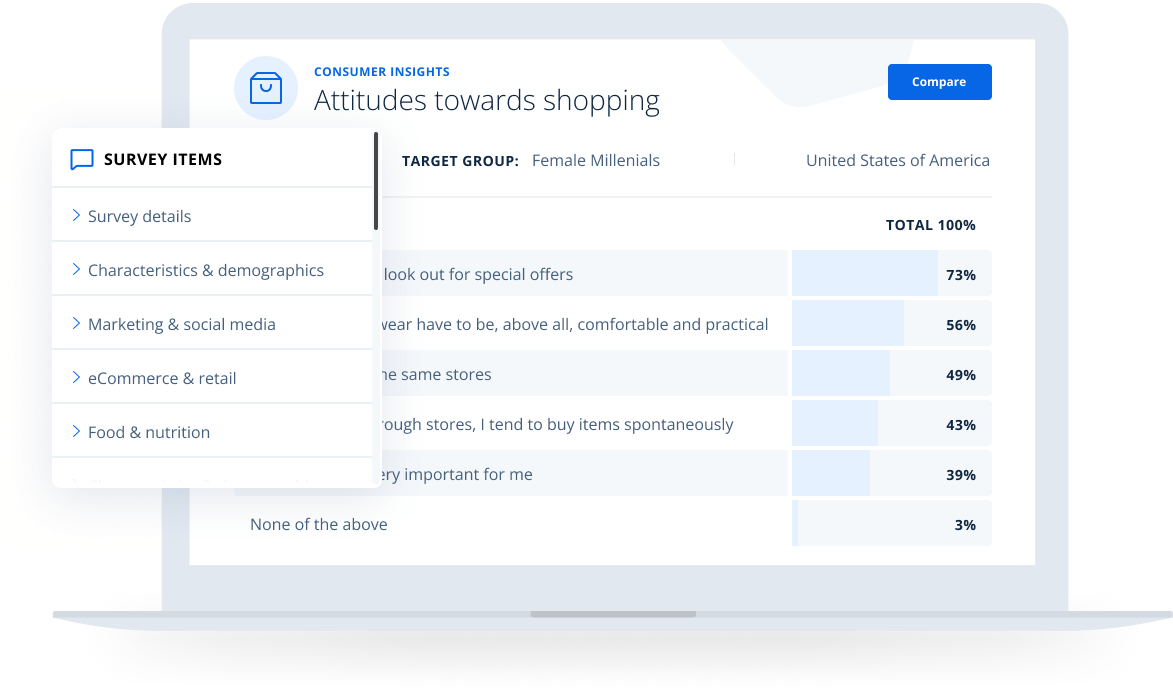Viewport: 1173px width, 692px height.
Task: Select the None of the above row
Action: click(318, 523)
